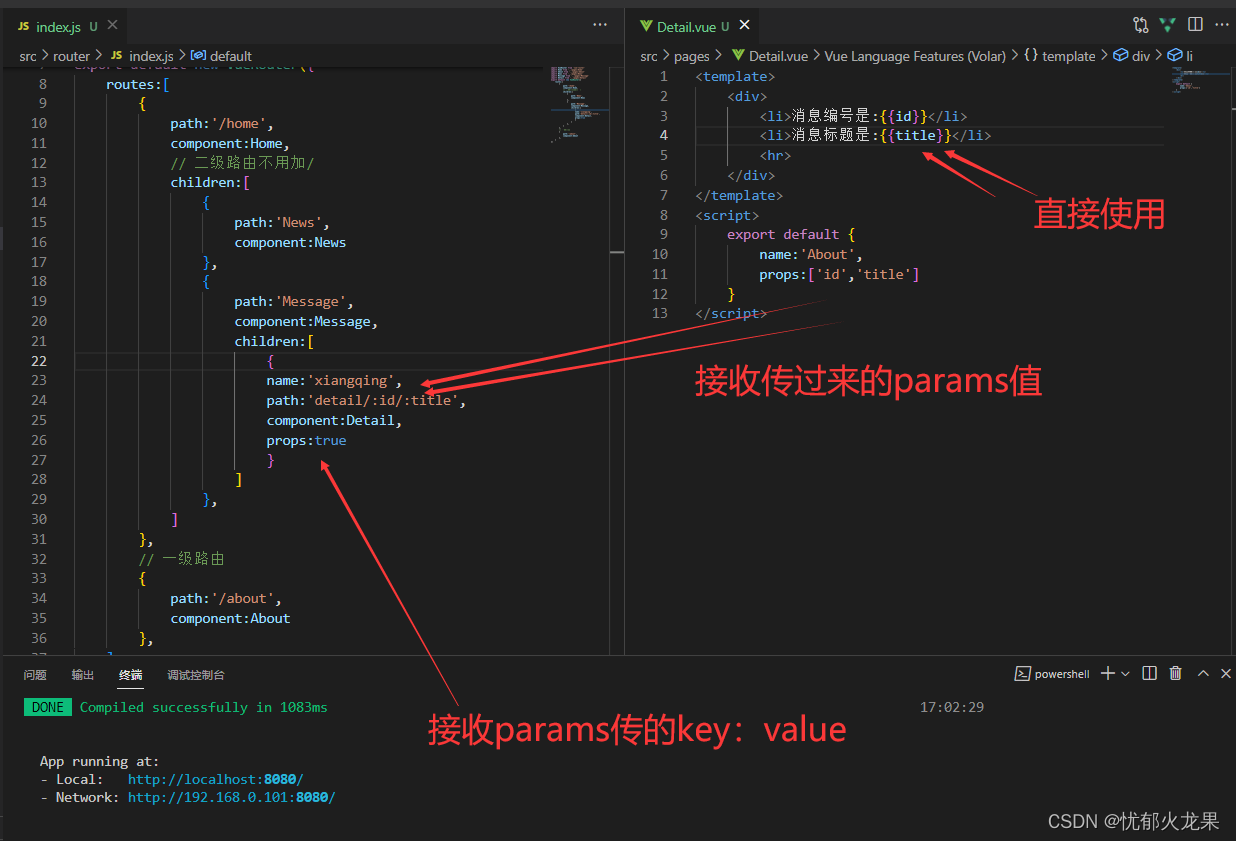Open the terminal launch profile dropdown arrow
The height and width of the screenshot is (841, 1236).
click(1125, 674)
